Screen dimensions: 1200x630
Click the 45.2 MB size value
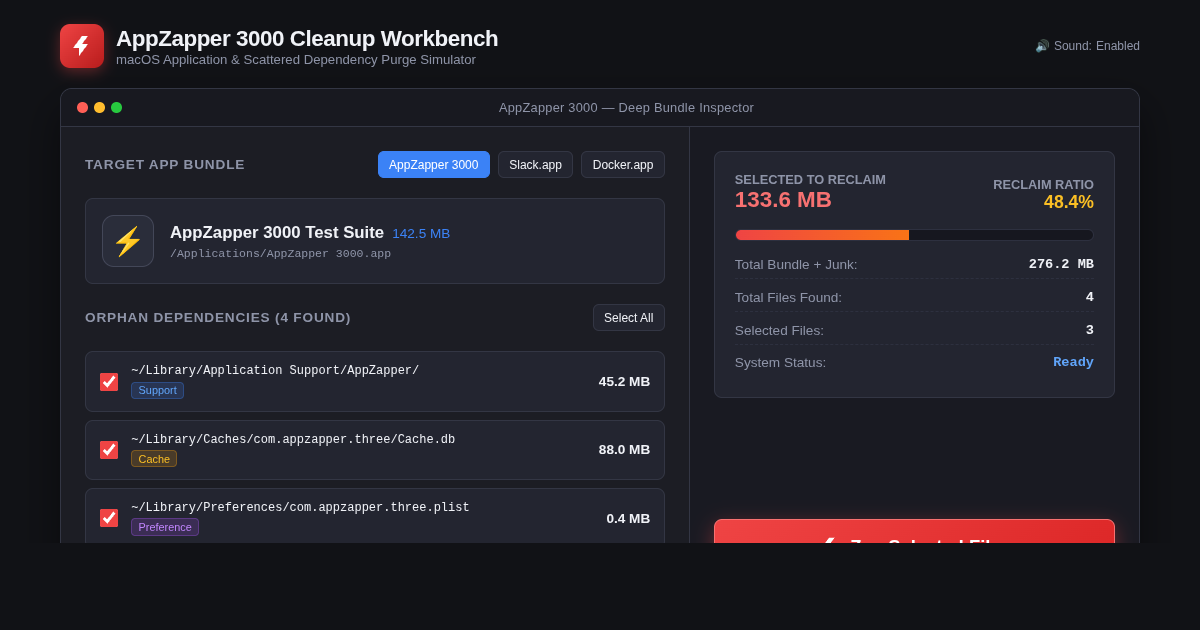(x=624, y=382)
